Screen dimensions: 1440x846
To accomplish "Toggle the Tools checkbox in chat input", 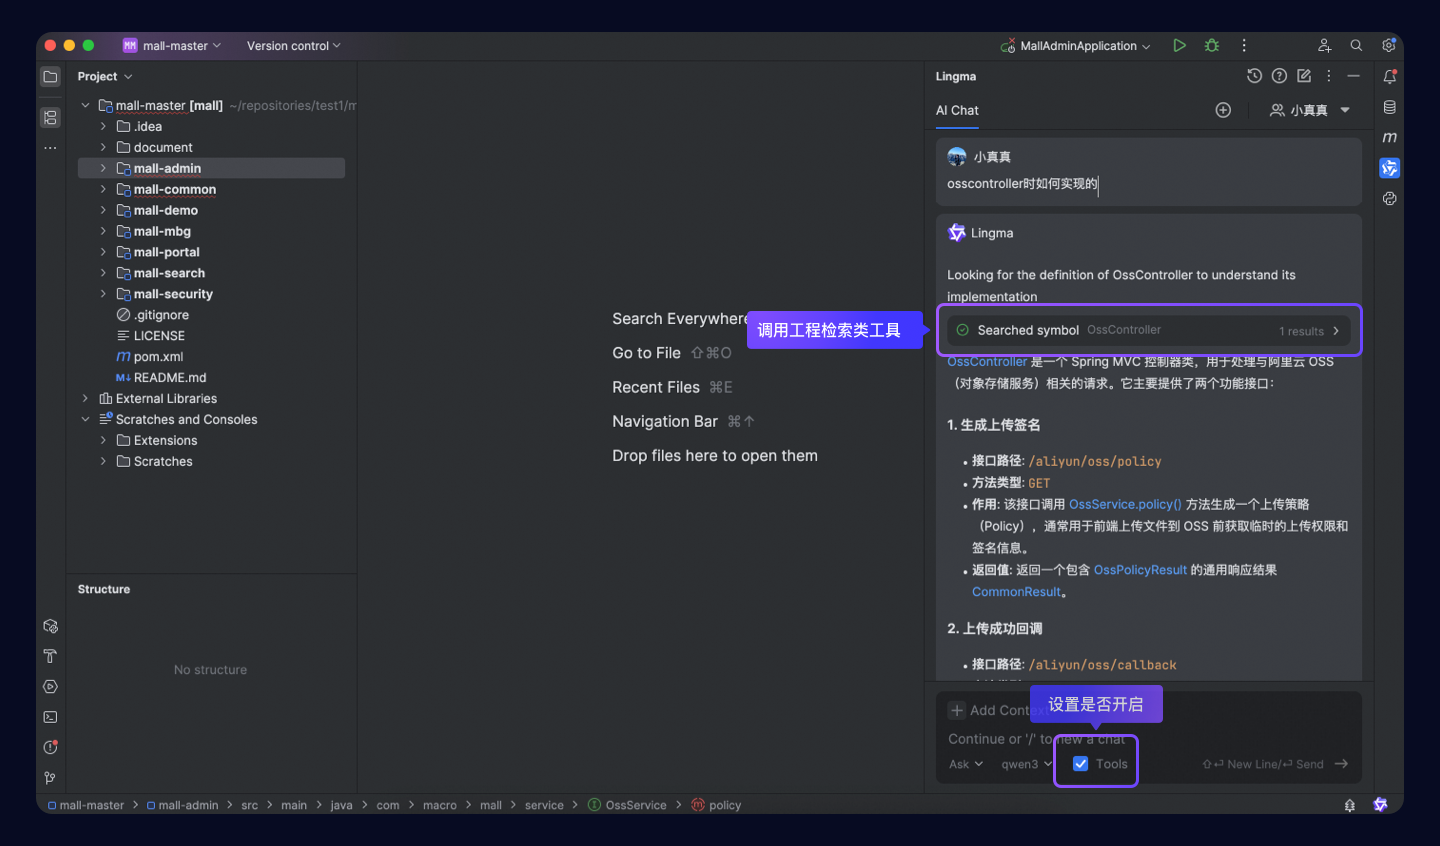I will 1081,764.
